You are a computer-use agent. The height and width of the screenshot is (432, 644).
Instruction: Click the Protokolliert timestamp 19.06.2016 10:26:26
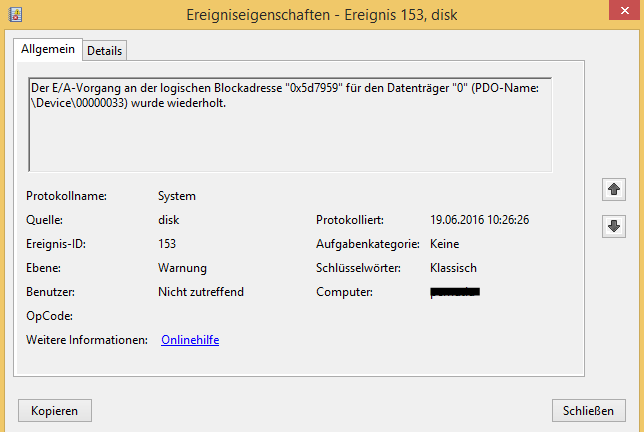pos(479,220)
